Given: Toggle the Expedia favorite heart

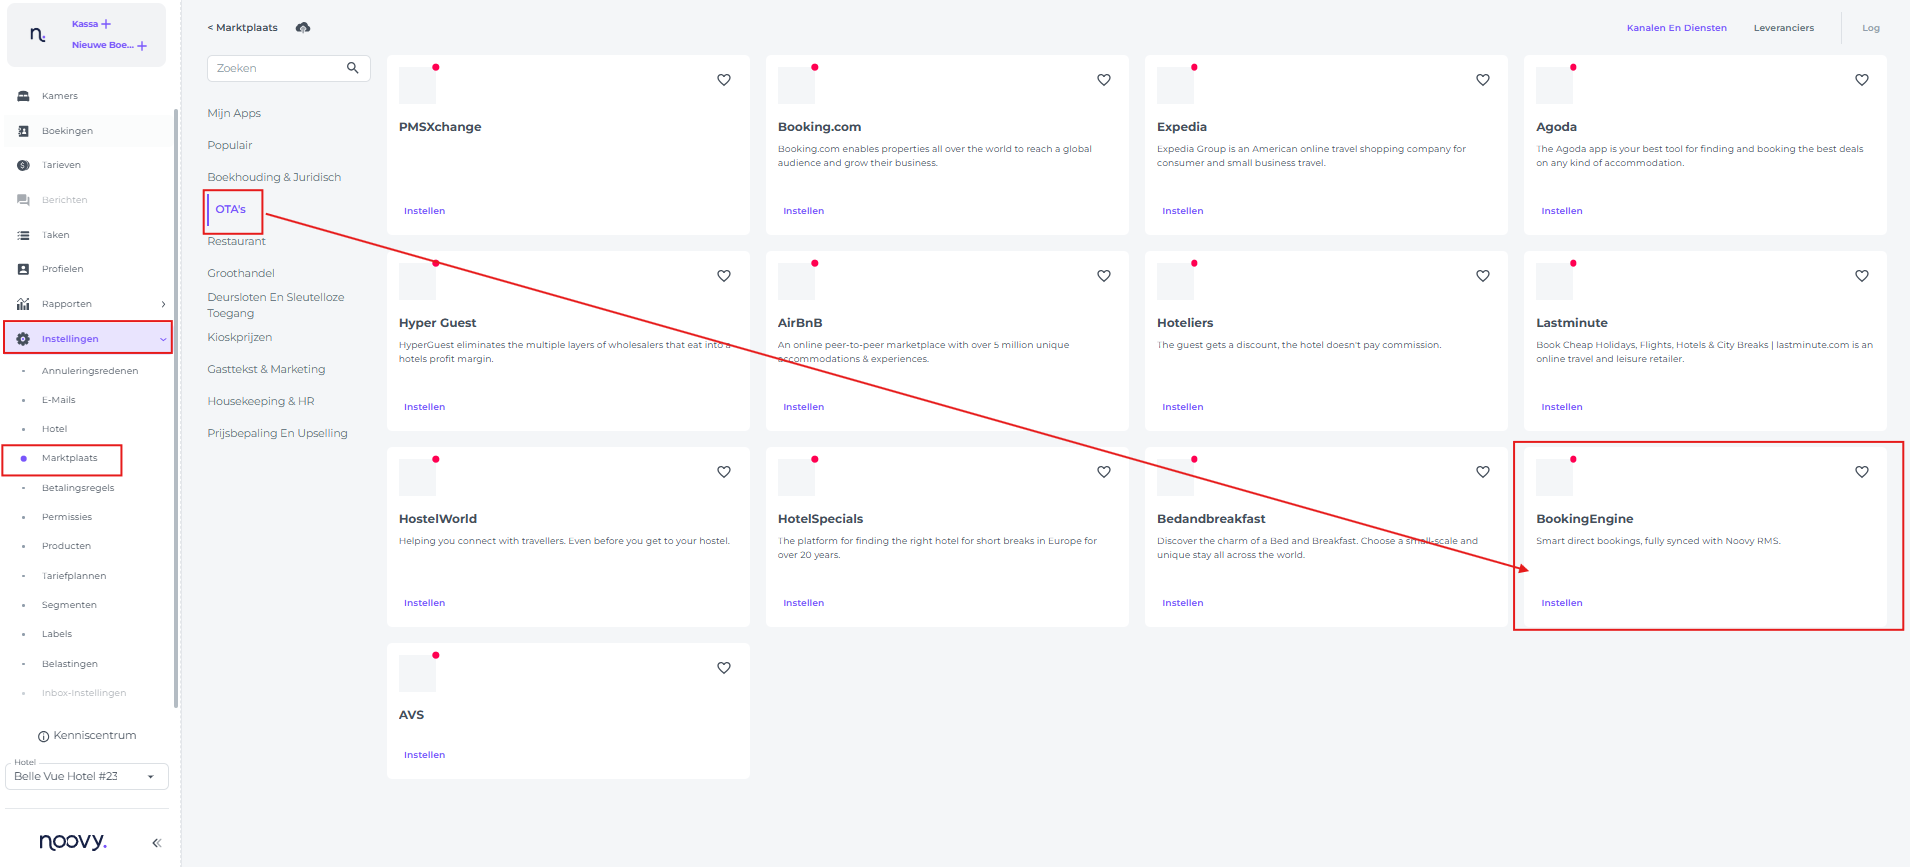Looking at the screenshot, I should (x=1483, y=80).
